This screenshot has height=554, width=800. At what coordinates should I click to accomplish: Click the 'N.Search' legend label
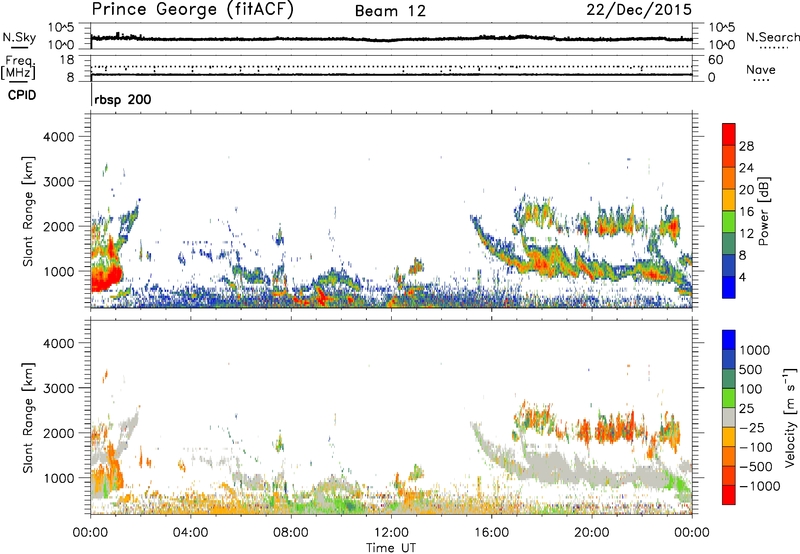tap(772, 37)
